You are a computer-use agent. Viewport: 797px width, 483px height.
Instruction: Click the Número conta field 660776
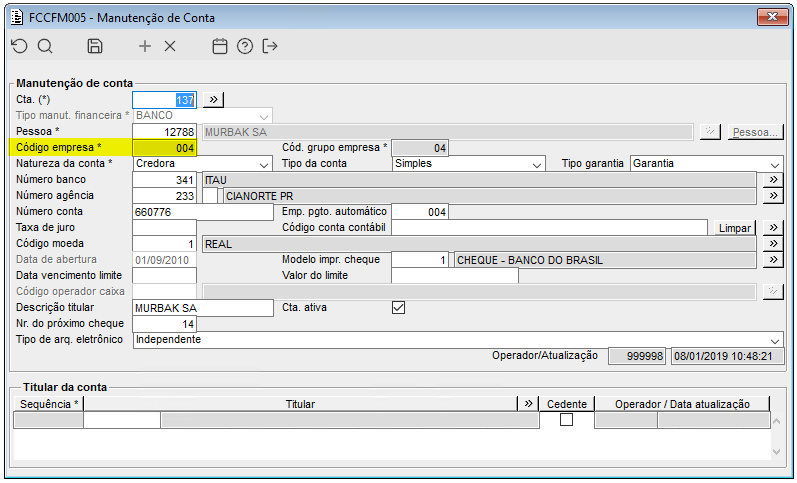coord(203,212)
